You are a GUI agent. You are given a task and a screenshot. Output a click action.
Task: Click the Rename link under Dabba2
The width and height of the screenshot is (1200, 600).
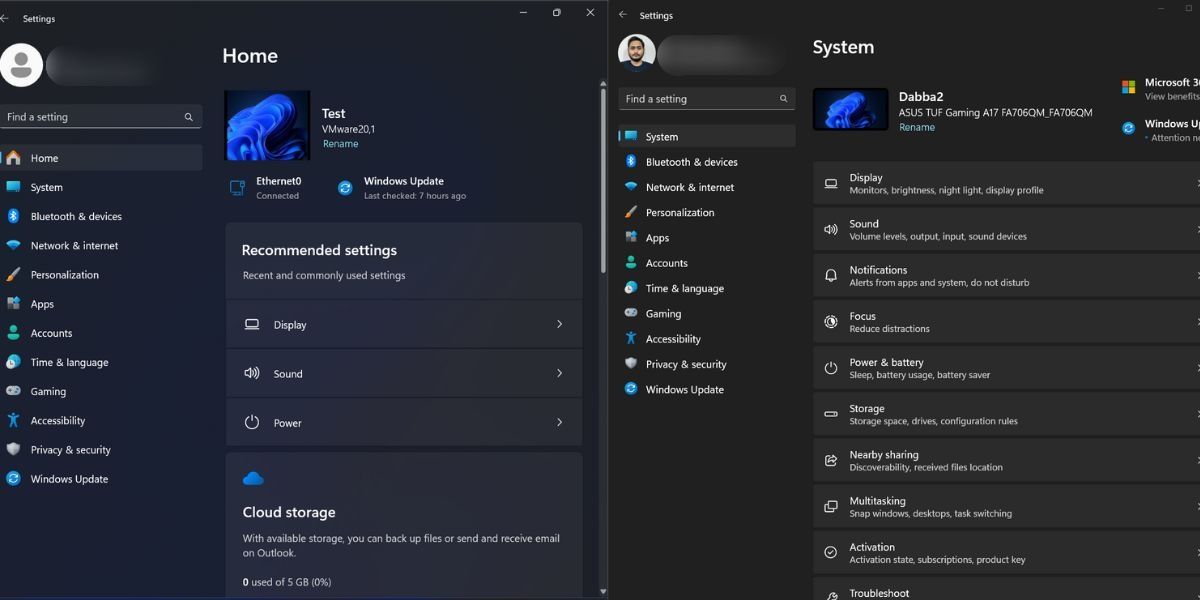(x=917, y=127)
